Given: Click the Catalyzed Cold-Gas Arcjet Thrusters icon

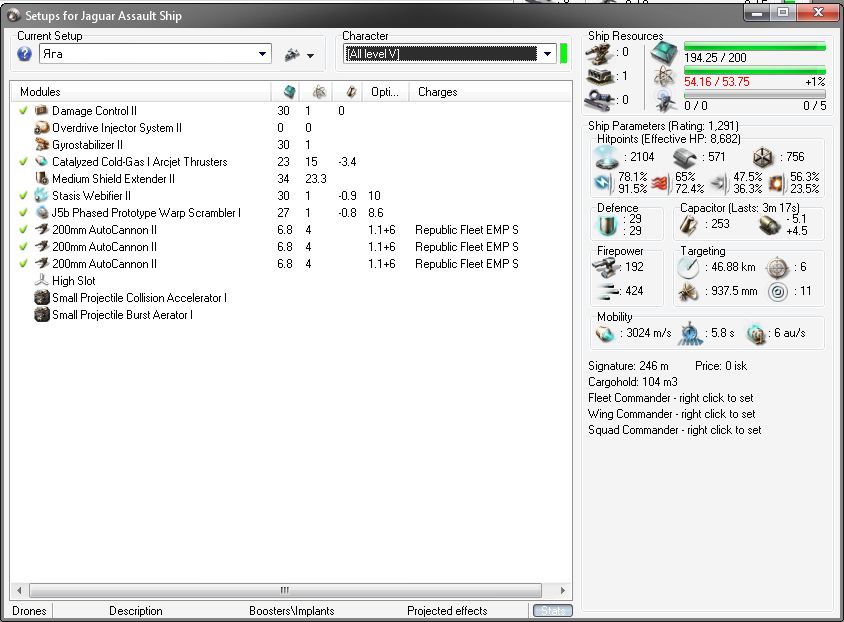Looking at the screenshot, I should 41,161.
